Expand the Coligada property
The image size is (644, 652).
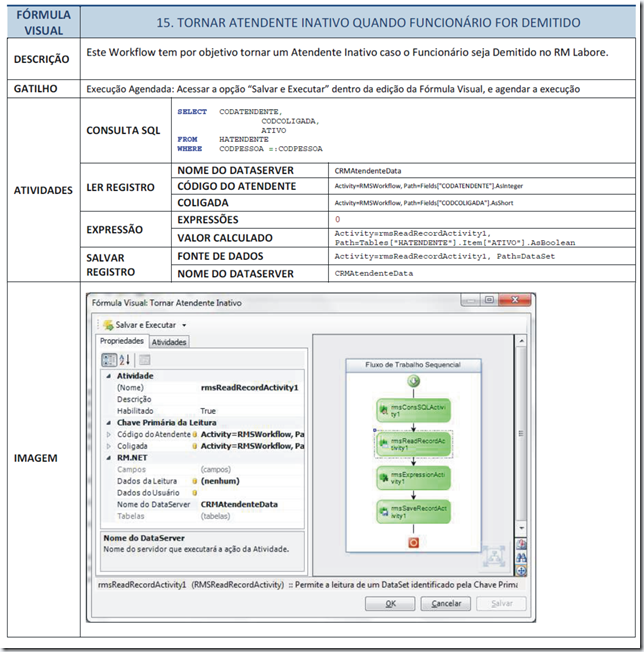pyautogui.click(x=109, y=446)
